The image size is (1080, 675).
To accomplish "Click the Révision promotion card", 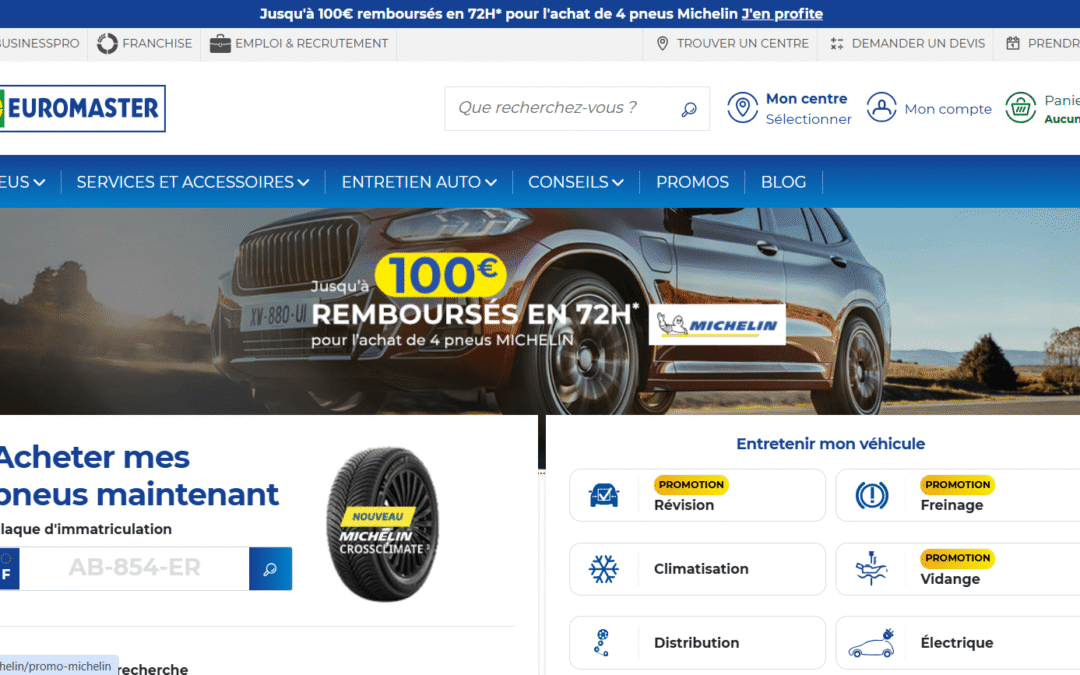I will pyautogui.click(x=697, y=495).
